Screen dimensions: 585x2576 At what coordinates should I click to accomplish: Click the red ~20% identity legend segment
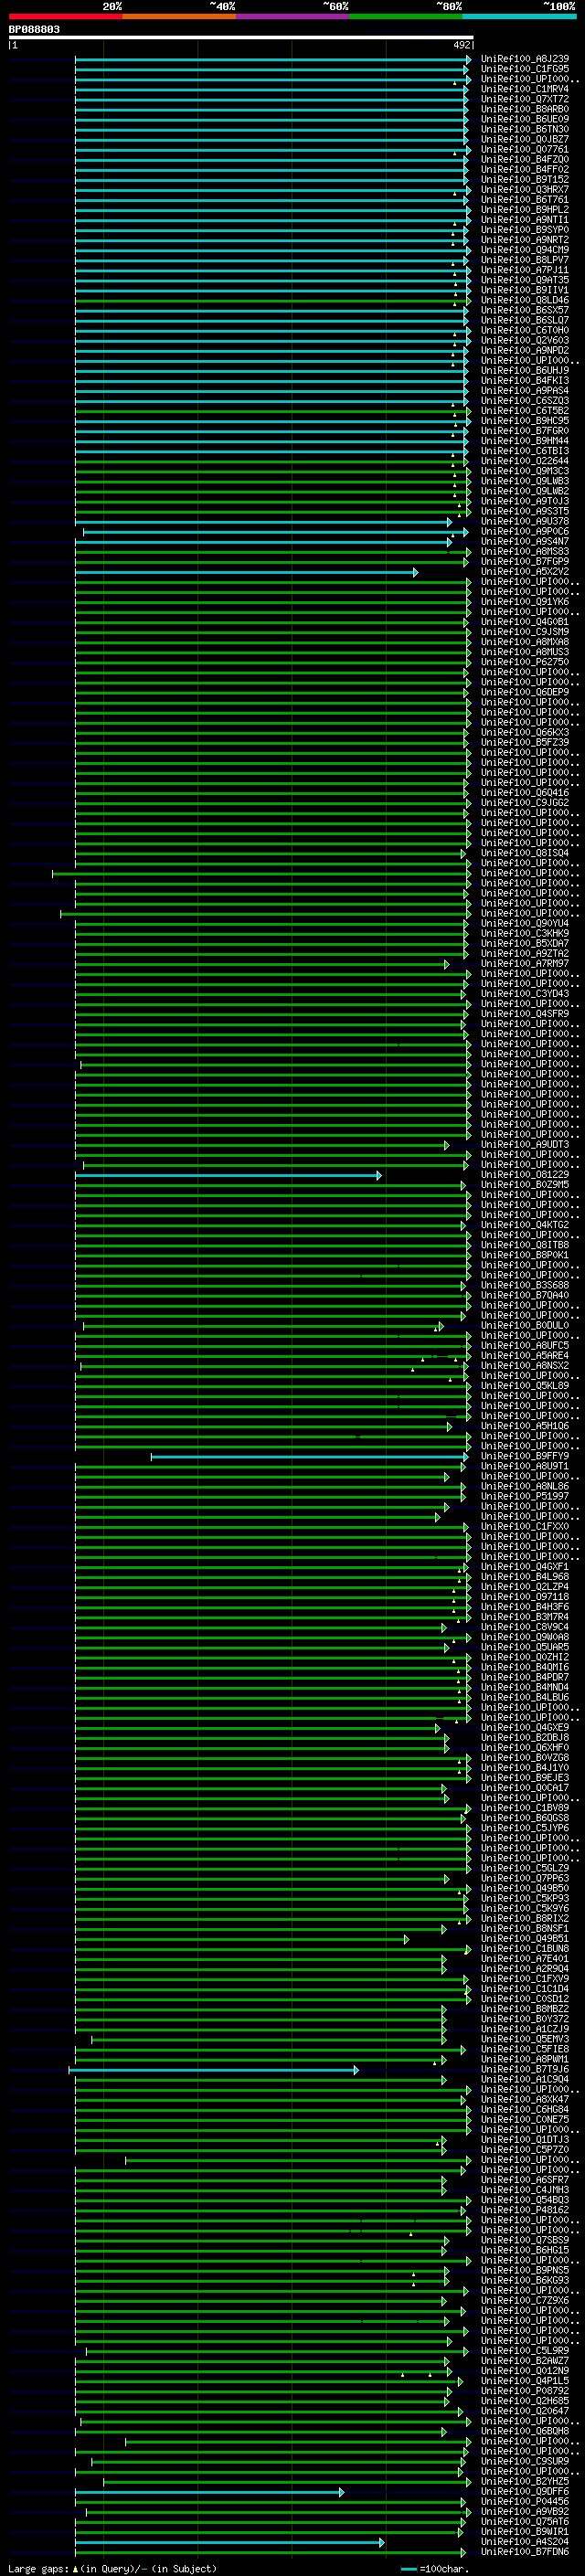click(x=66, y=16)
